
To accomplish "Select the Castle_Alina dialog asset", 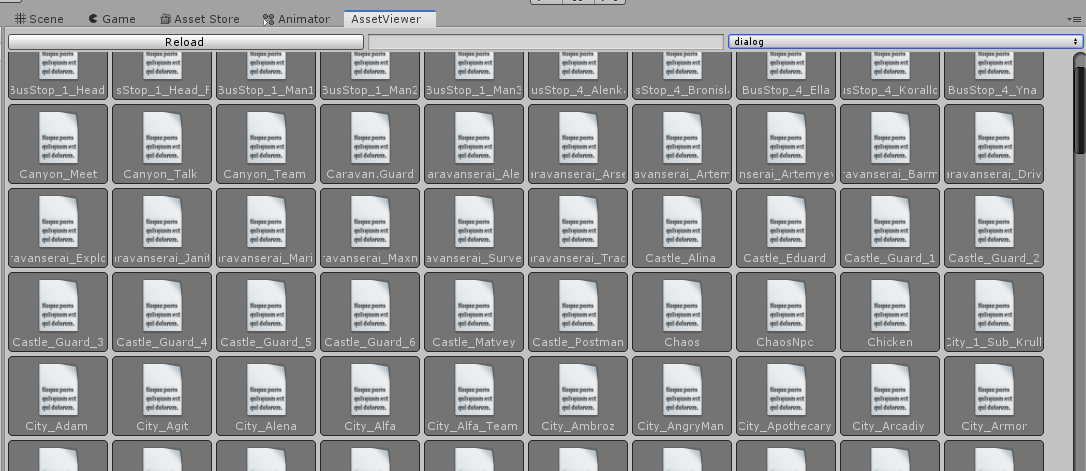I will [x=682, y=228].
